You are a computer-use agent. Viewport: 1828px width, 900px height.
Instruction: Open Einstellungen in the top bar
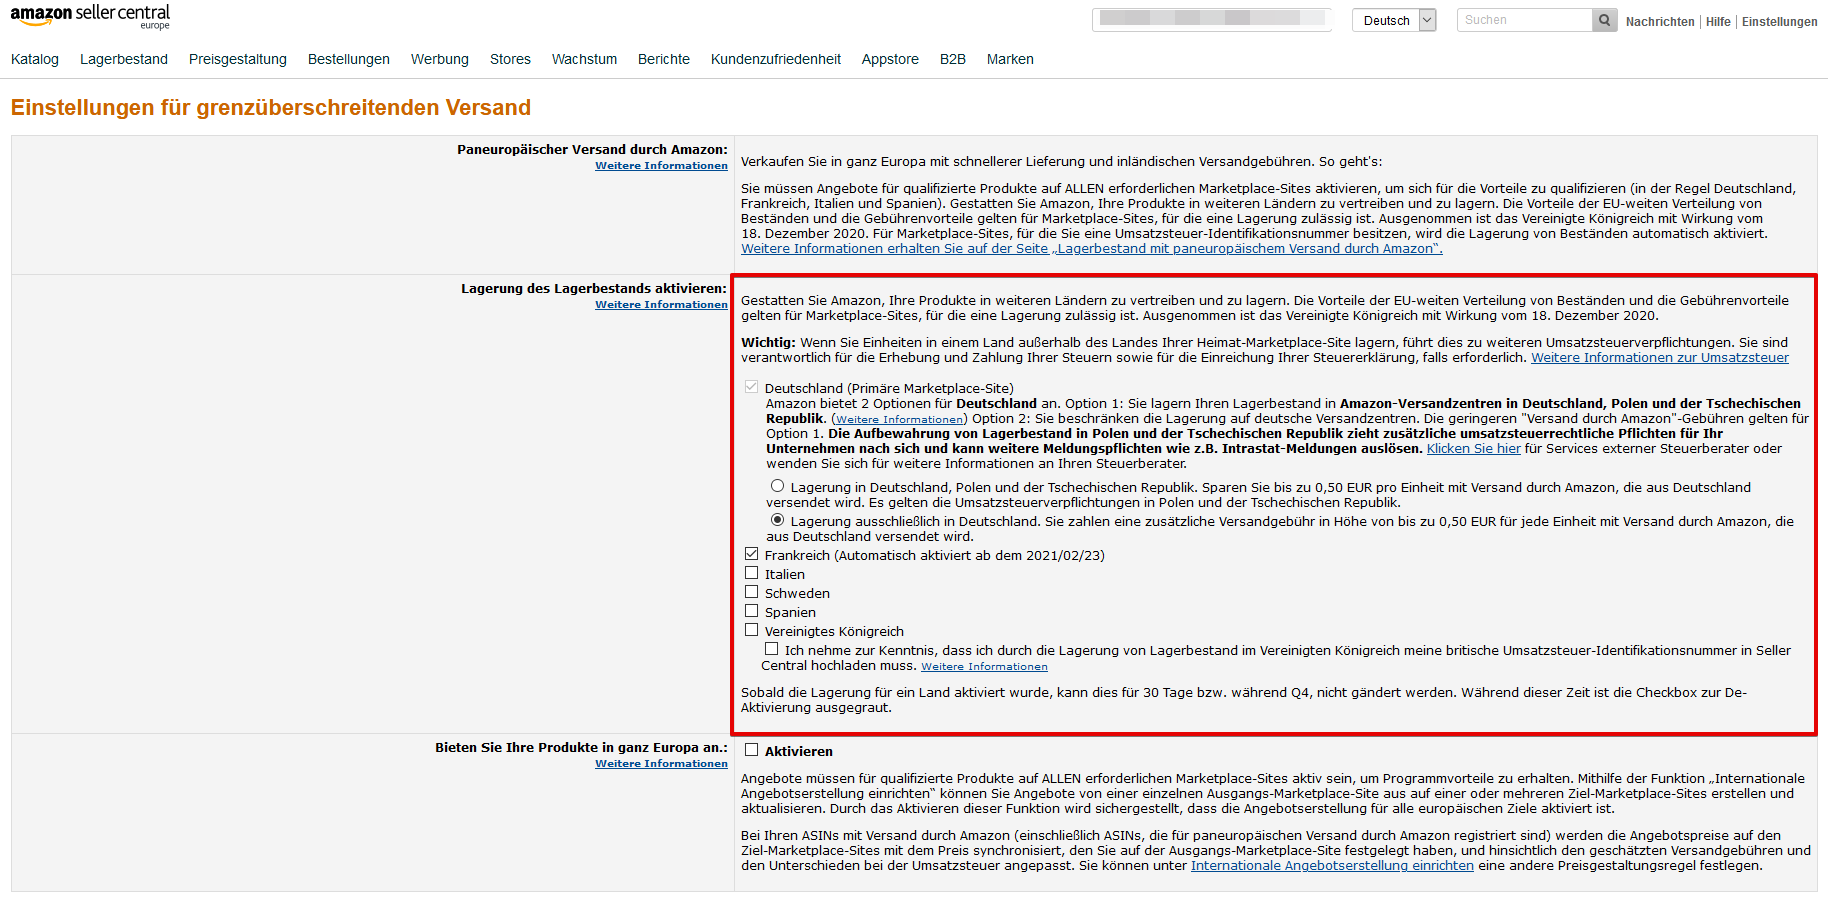tap(1780, 21)
